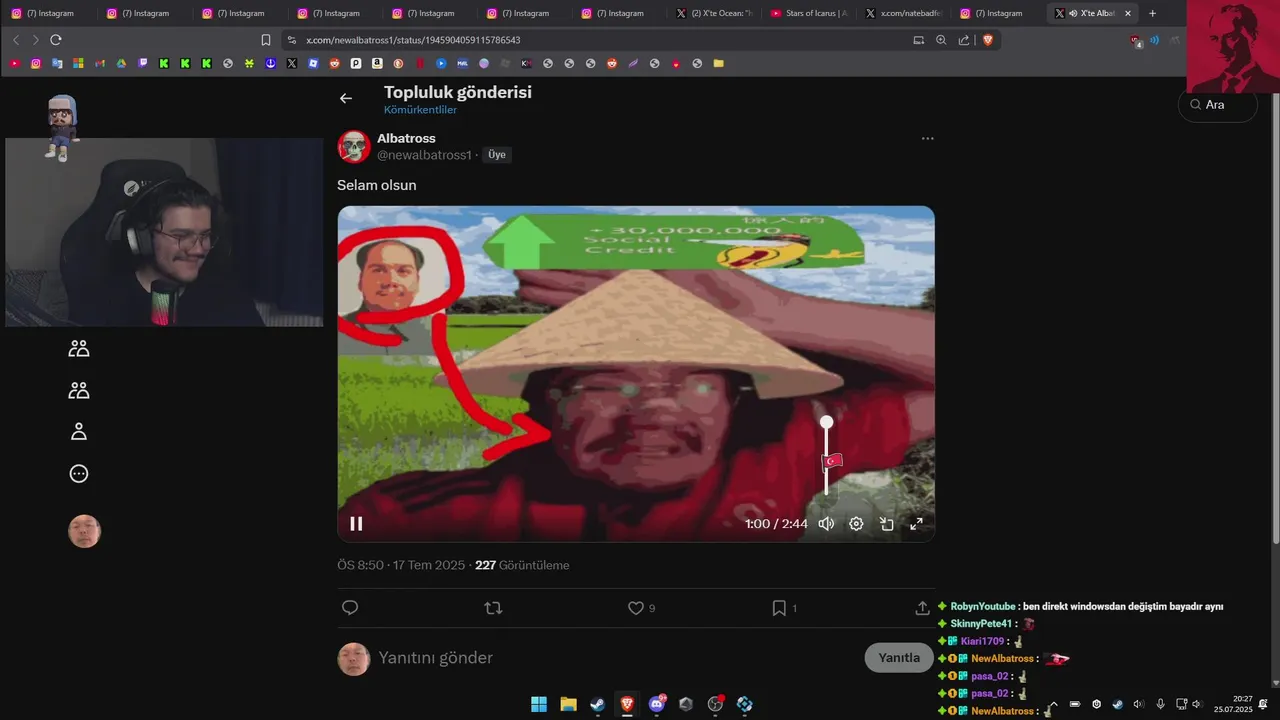Open video in picture-in-picture mode
Viewport: 1280px width, 720px height.
click(x=886, y=524)
